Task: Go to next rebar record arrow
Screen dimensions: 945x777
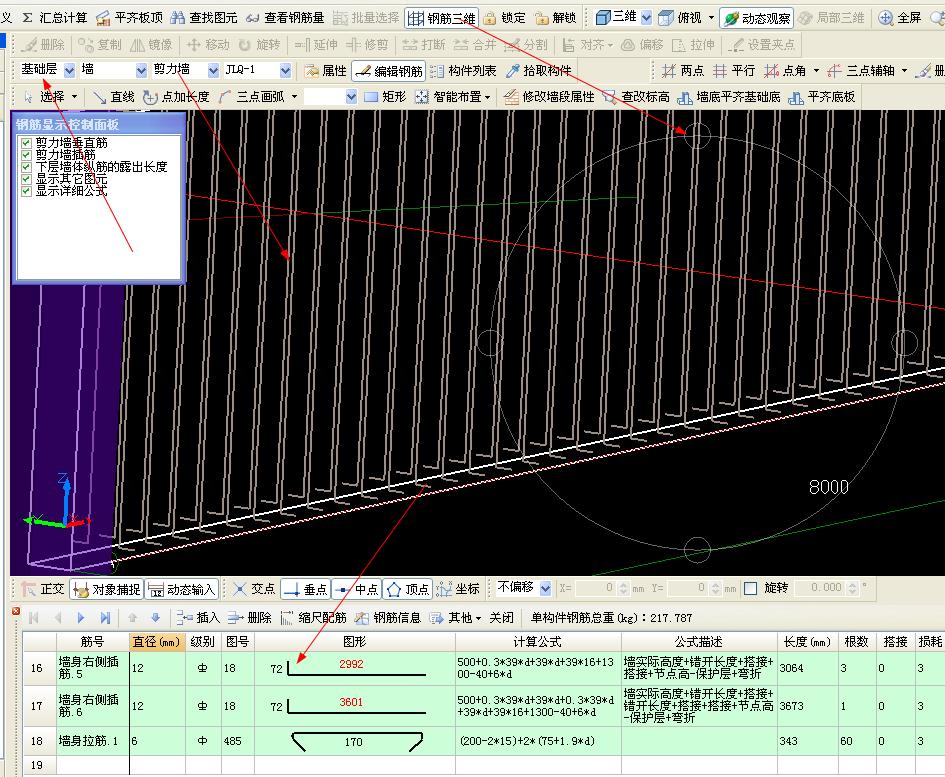Action: click(80, 617)
